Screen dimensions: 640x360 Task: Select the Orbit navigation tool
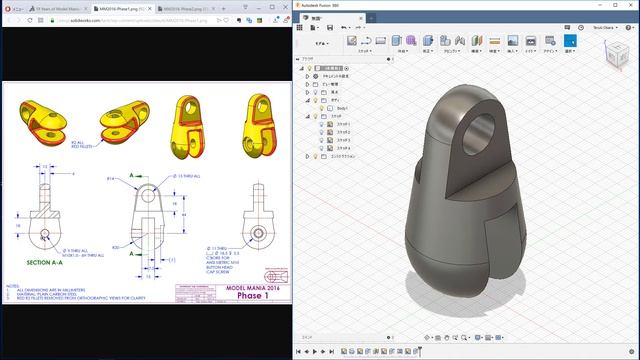pos(427,338)
